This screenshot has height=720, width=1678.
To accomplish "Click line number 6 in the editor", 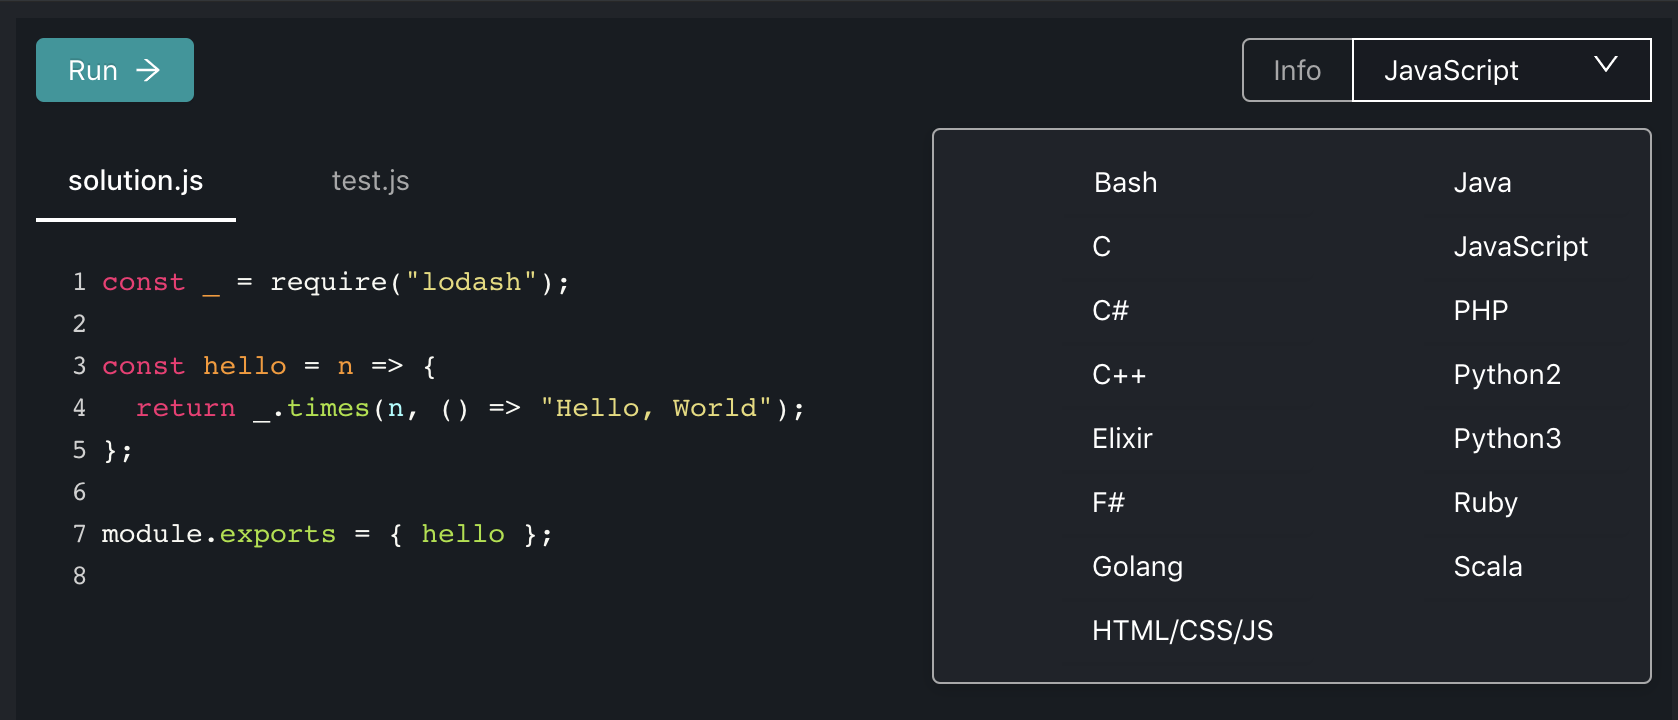I will point(80,492).
